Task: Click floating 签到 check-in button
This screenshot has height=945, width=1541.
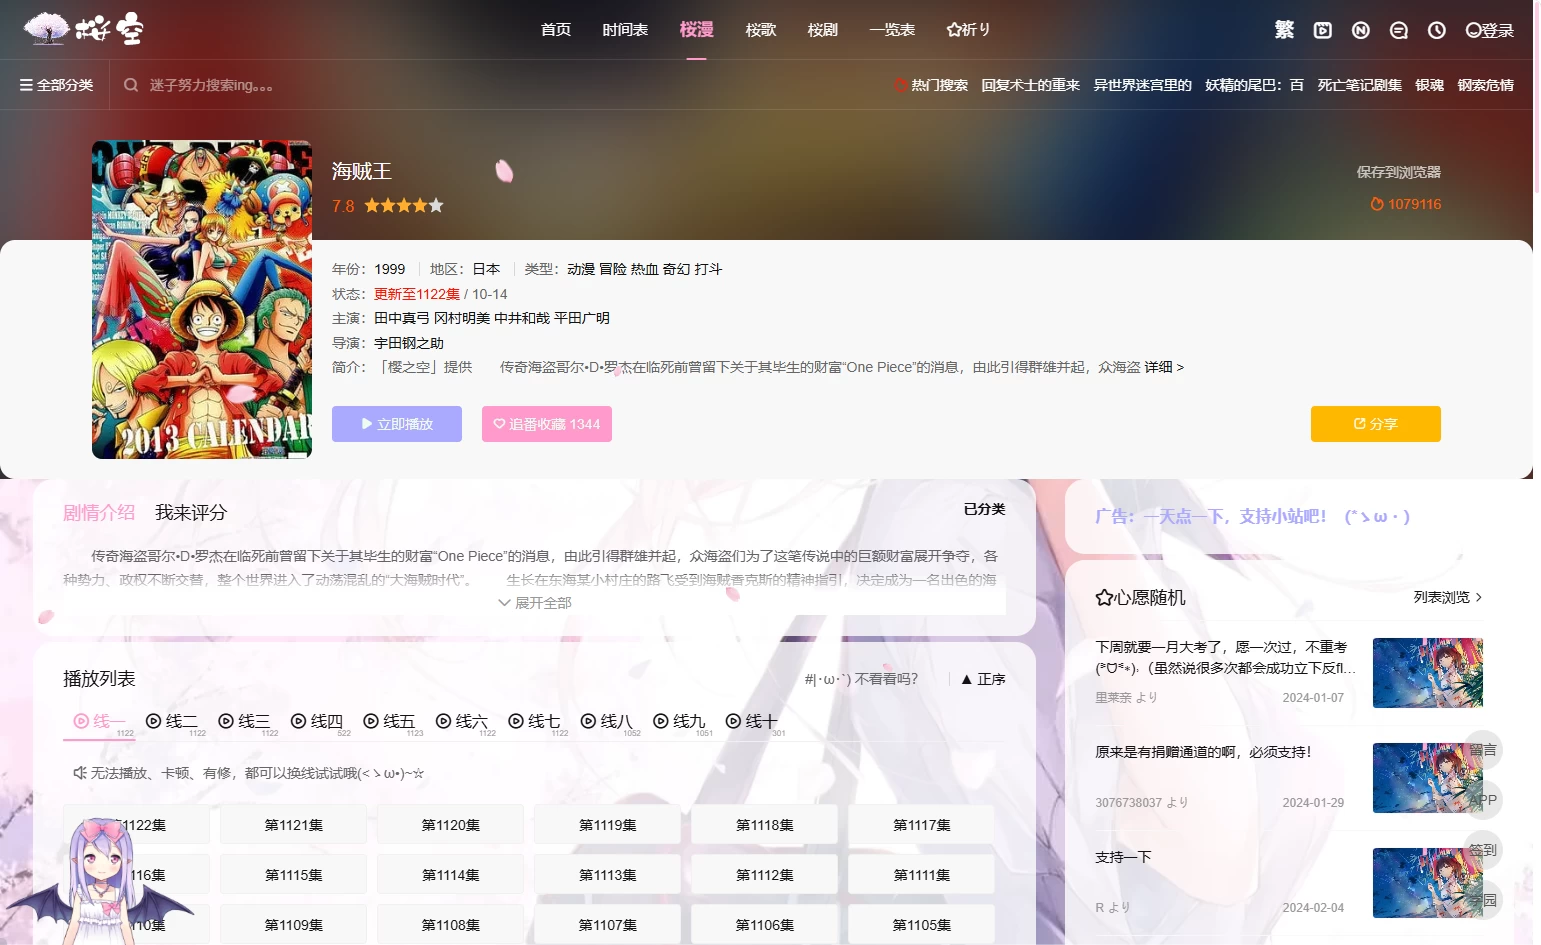Action: point(1483,850)
